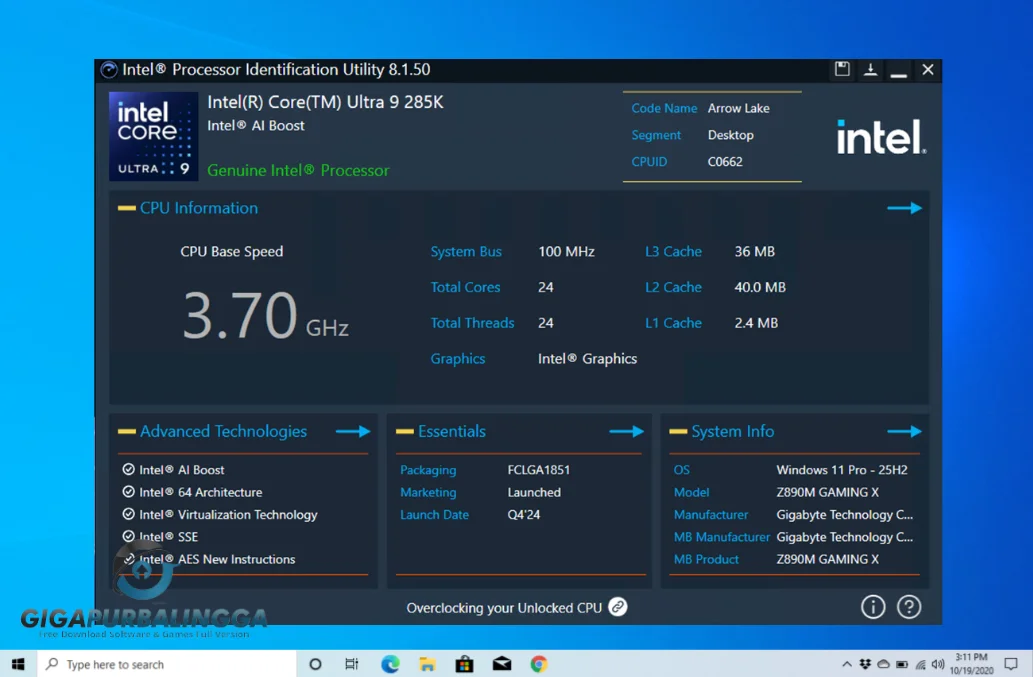The width and height of the screenshot is (1033, 677).
Task: Open the notification center icon
Action: tap(1011, 664)
